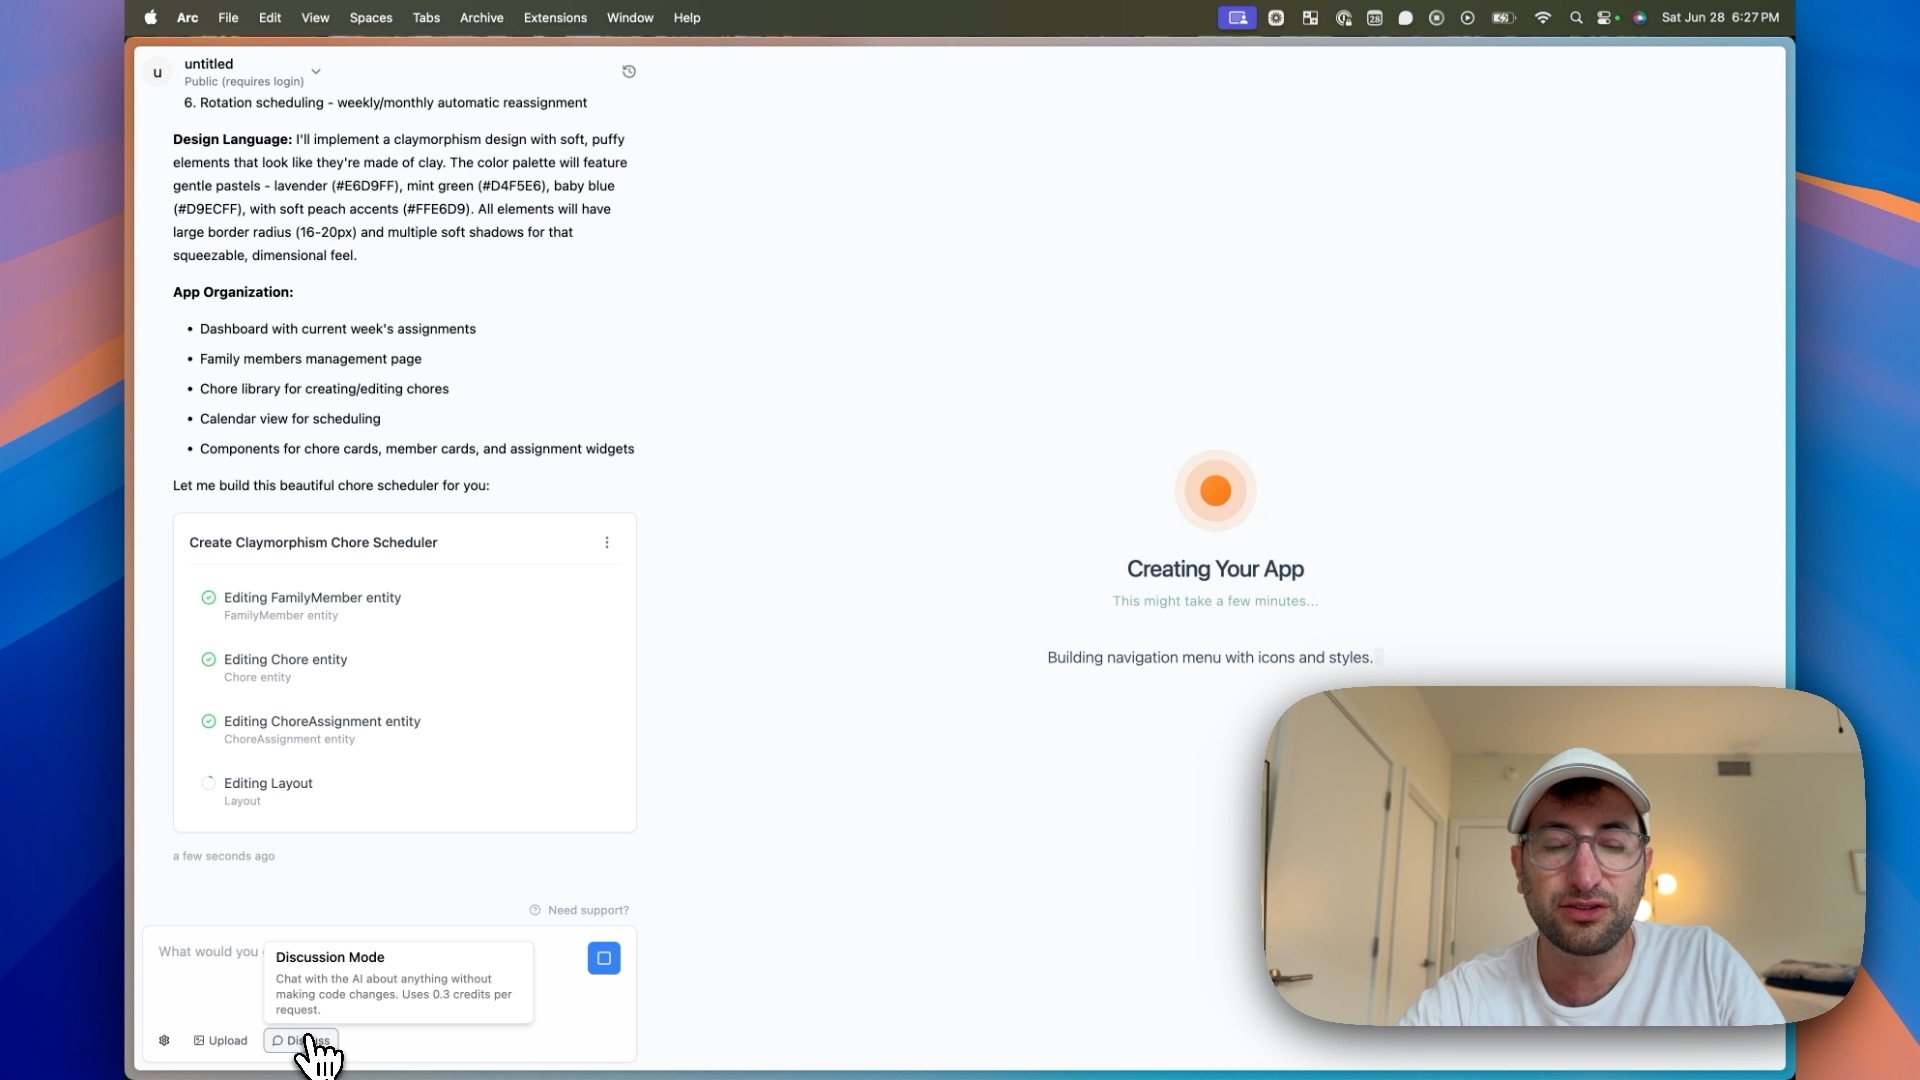This screenshot has width=1920, height=1080.
Task: Click the Need support? link
Action: [588, 910]
